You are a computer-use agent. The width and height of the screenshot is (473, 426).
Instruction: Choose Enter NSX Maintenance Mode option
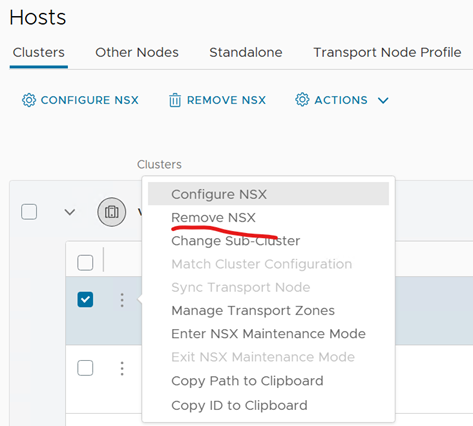(268, 334)
